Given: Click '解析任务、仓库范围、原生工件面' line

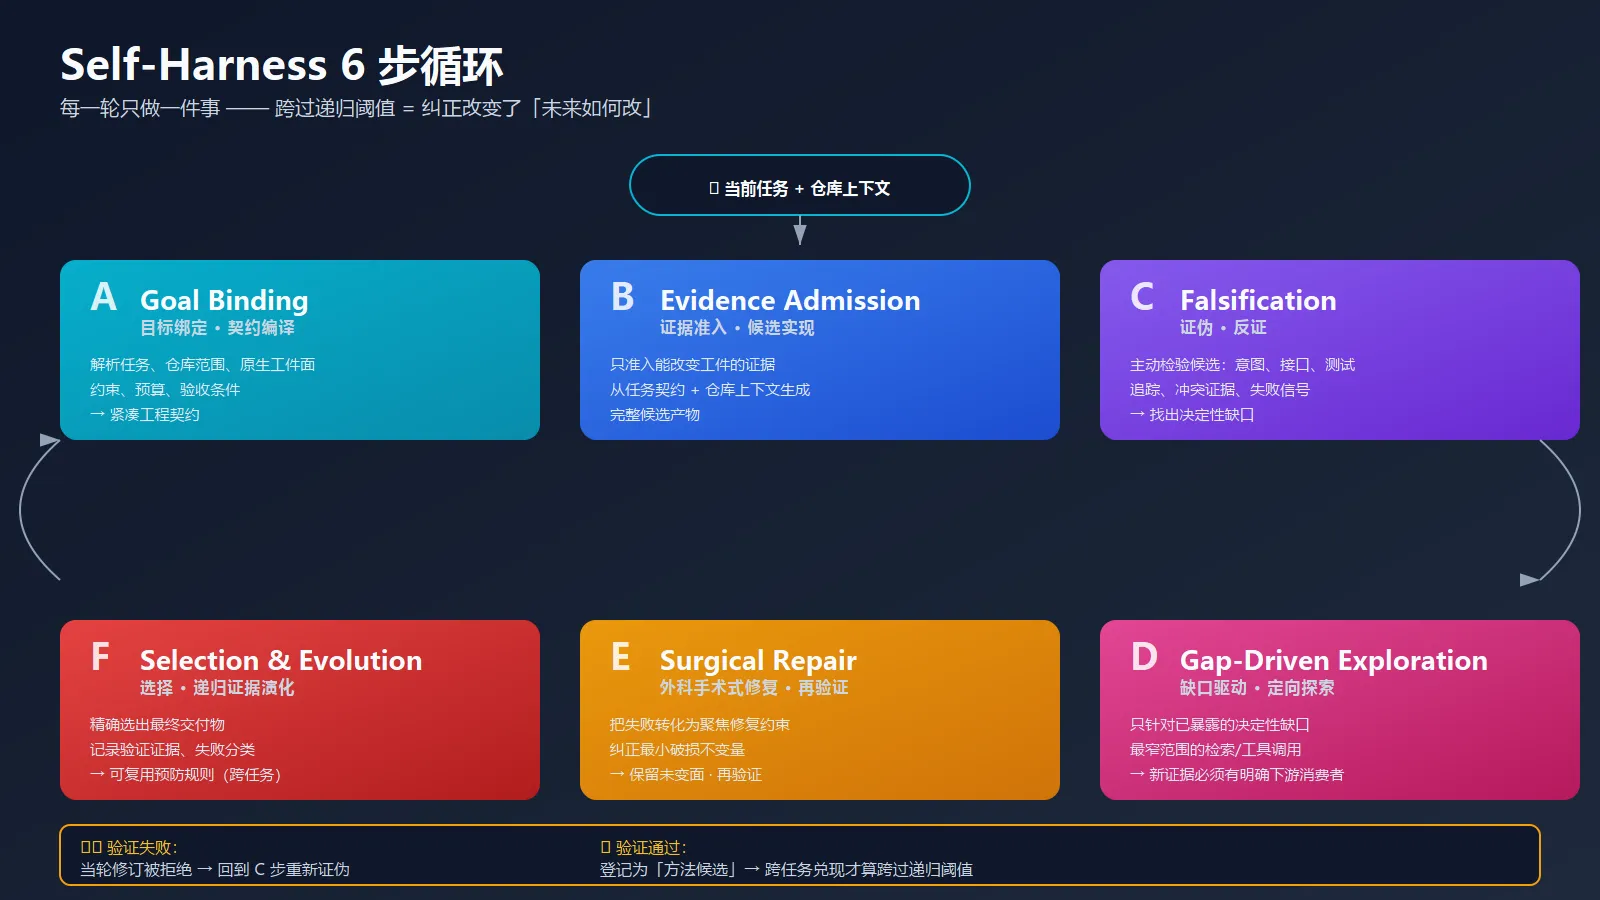Looking at the screenshot, I should pyautogui.click(x=202, y=365).
